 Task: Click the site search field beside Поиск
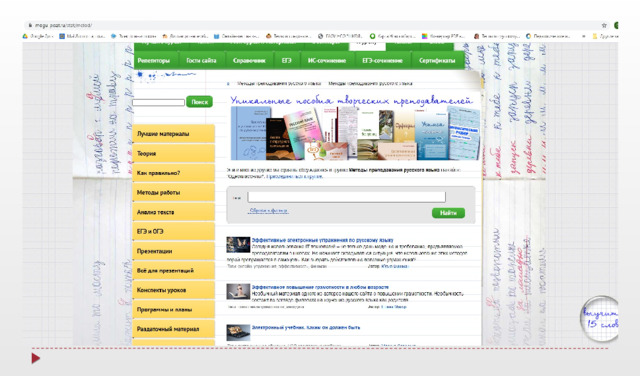158,102
